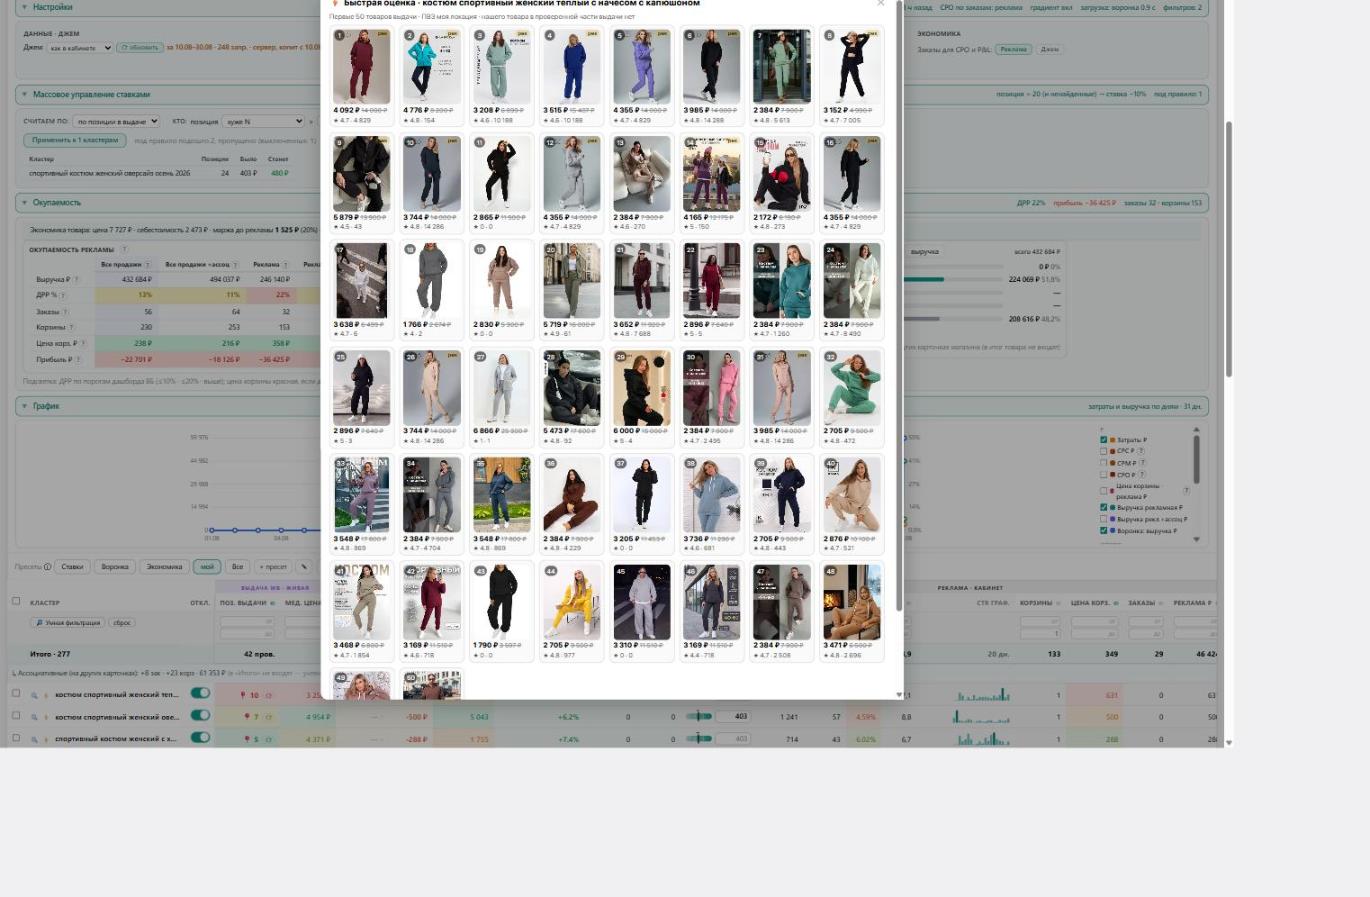Collapse the Окупаемость section
This screenshot has width=1370, height=897.
24,203
